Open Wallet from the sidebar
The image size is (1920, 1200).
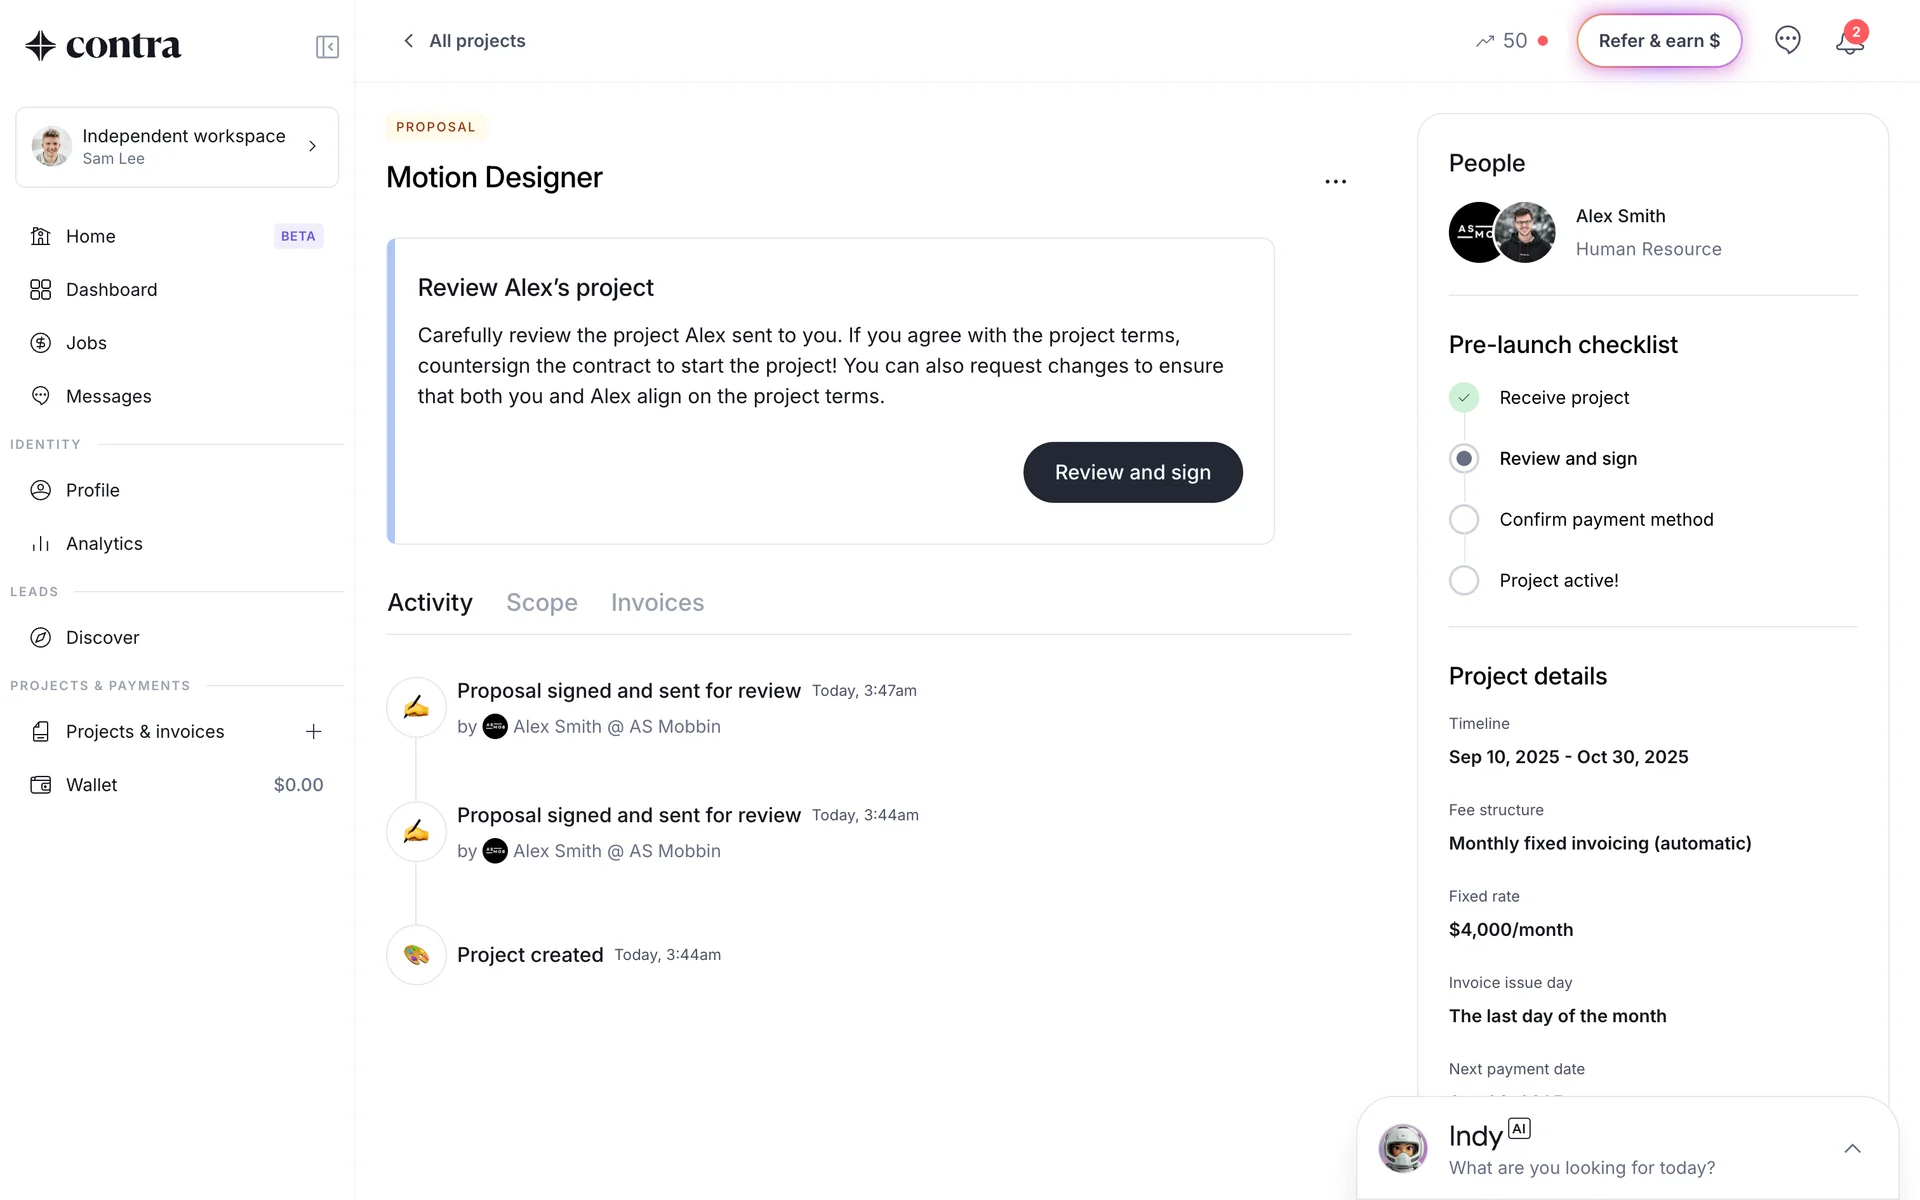click(92, 785)
